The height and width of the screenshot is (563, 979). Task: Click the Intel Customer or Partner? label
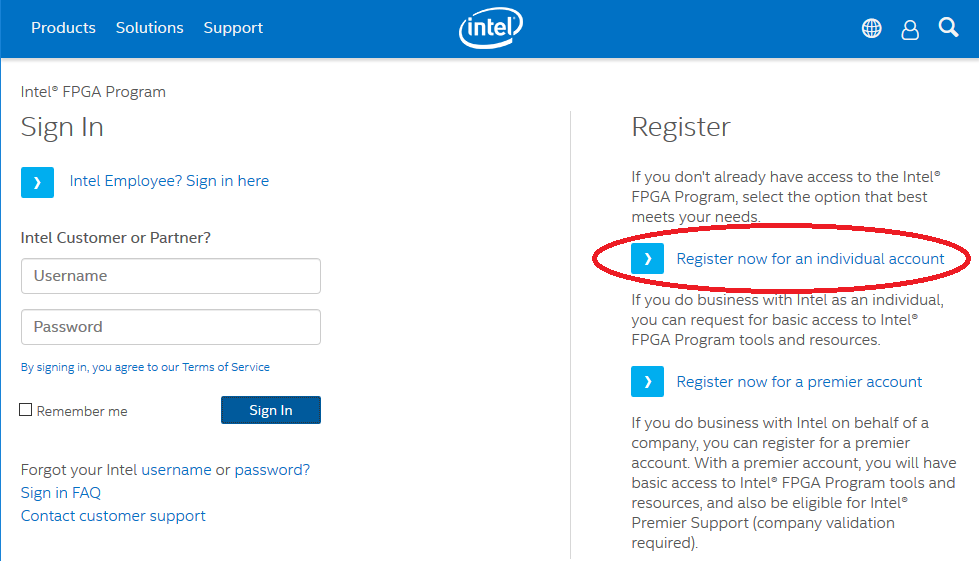point(116,238)
